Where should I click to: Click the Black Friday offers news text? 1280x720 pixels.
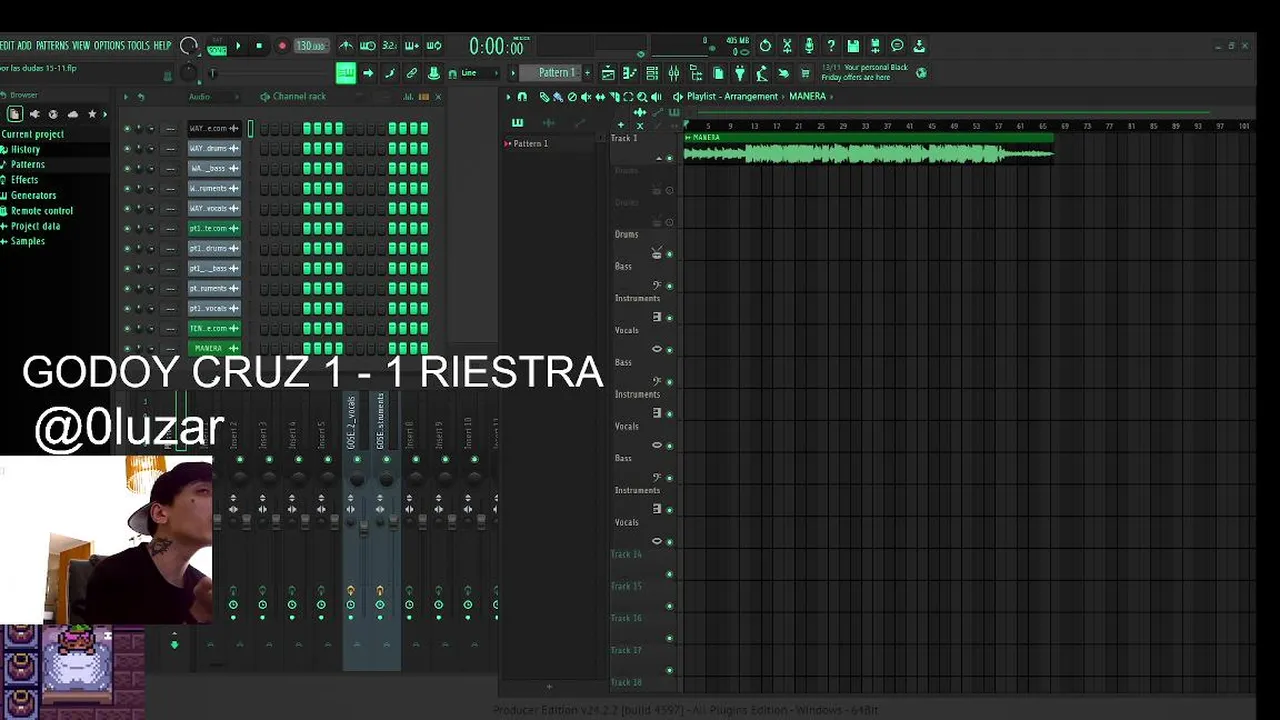coord(865,72)
